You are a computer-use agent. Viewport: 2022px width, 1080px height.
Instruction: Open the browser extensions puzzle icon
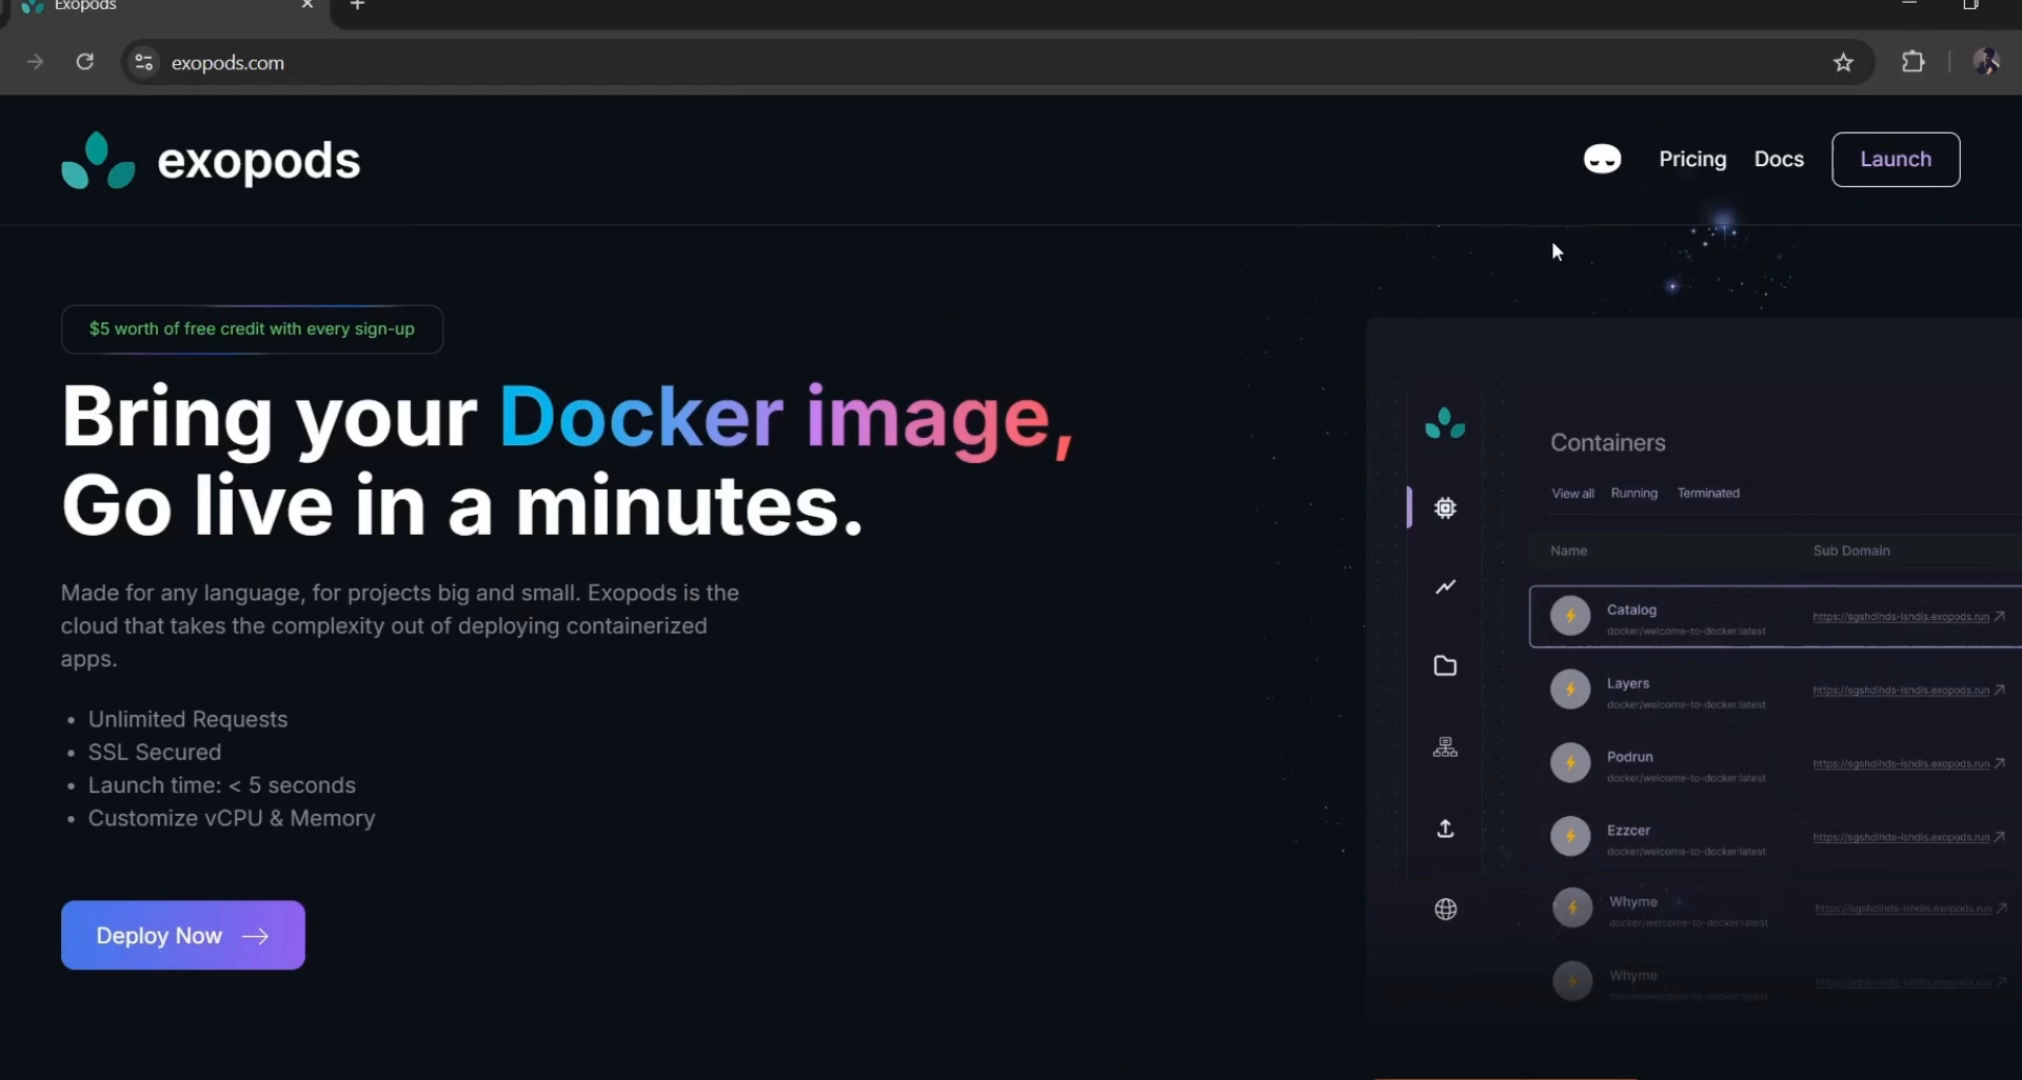1912,62
